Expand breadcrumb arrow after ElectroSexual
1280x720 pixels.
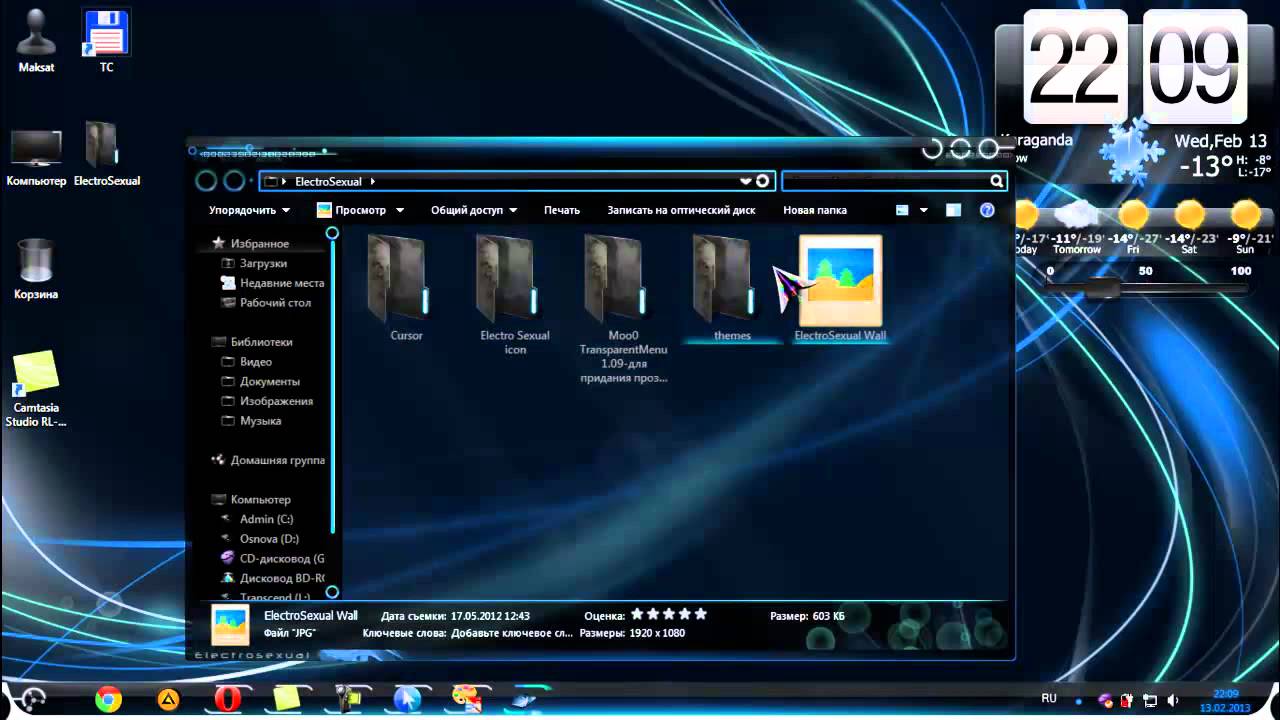(x=373, y=181)
